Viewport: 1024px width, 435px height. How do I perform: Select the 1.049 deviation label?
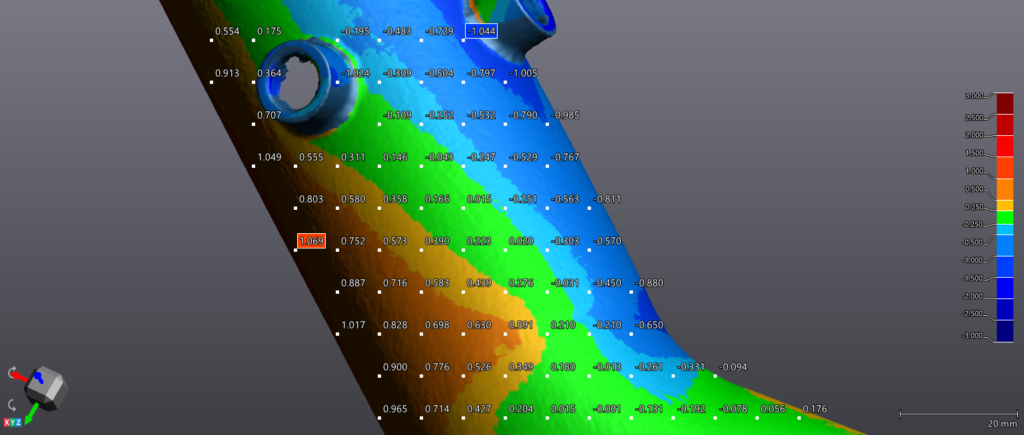(x=269, y=157)
